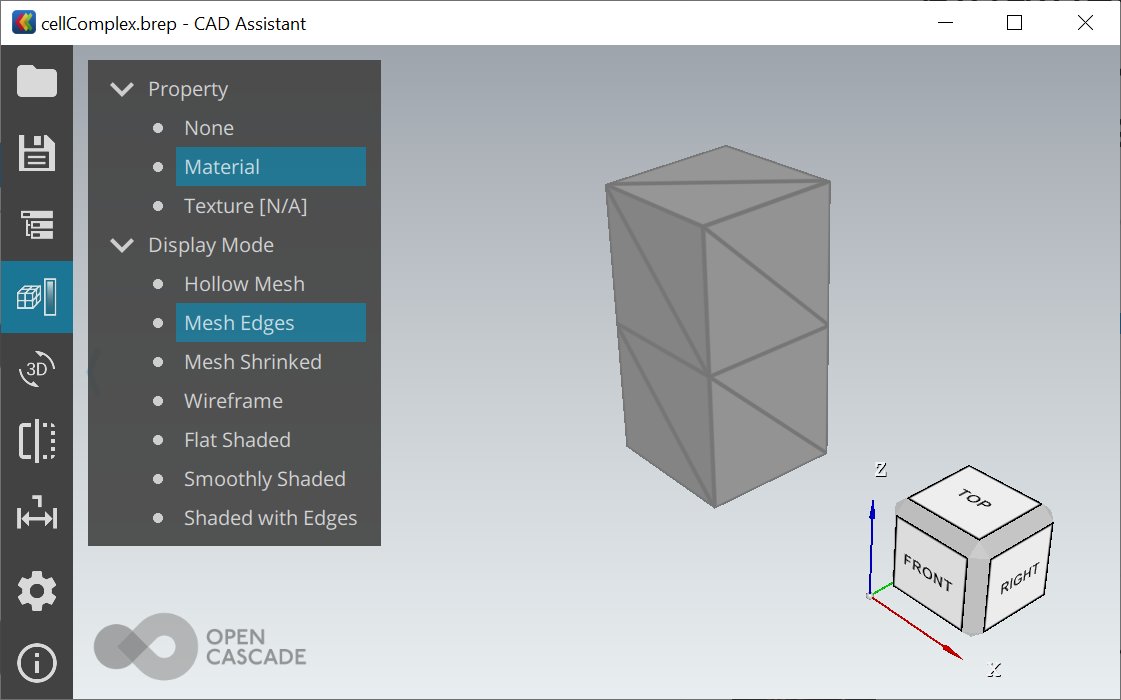Choose Smoothly Shaded mode
The image size is (1121, 700).
pyautogui.click(x=265, y=478)
